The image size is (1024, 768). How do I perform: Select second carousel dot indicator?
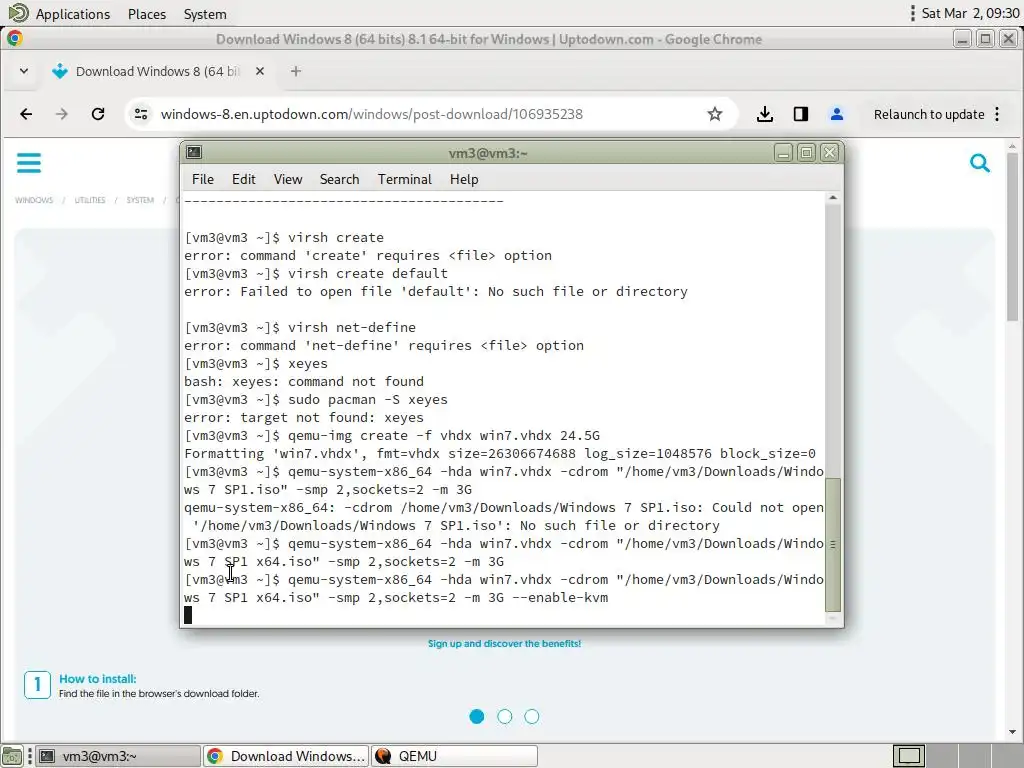[x=505, y=717]
